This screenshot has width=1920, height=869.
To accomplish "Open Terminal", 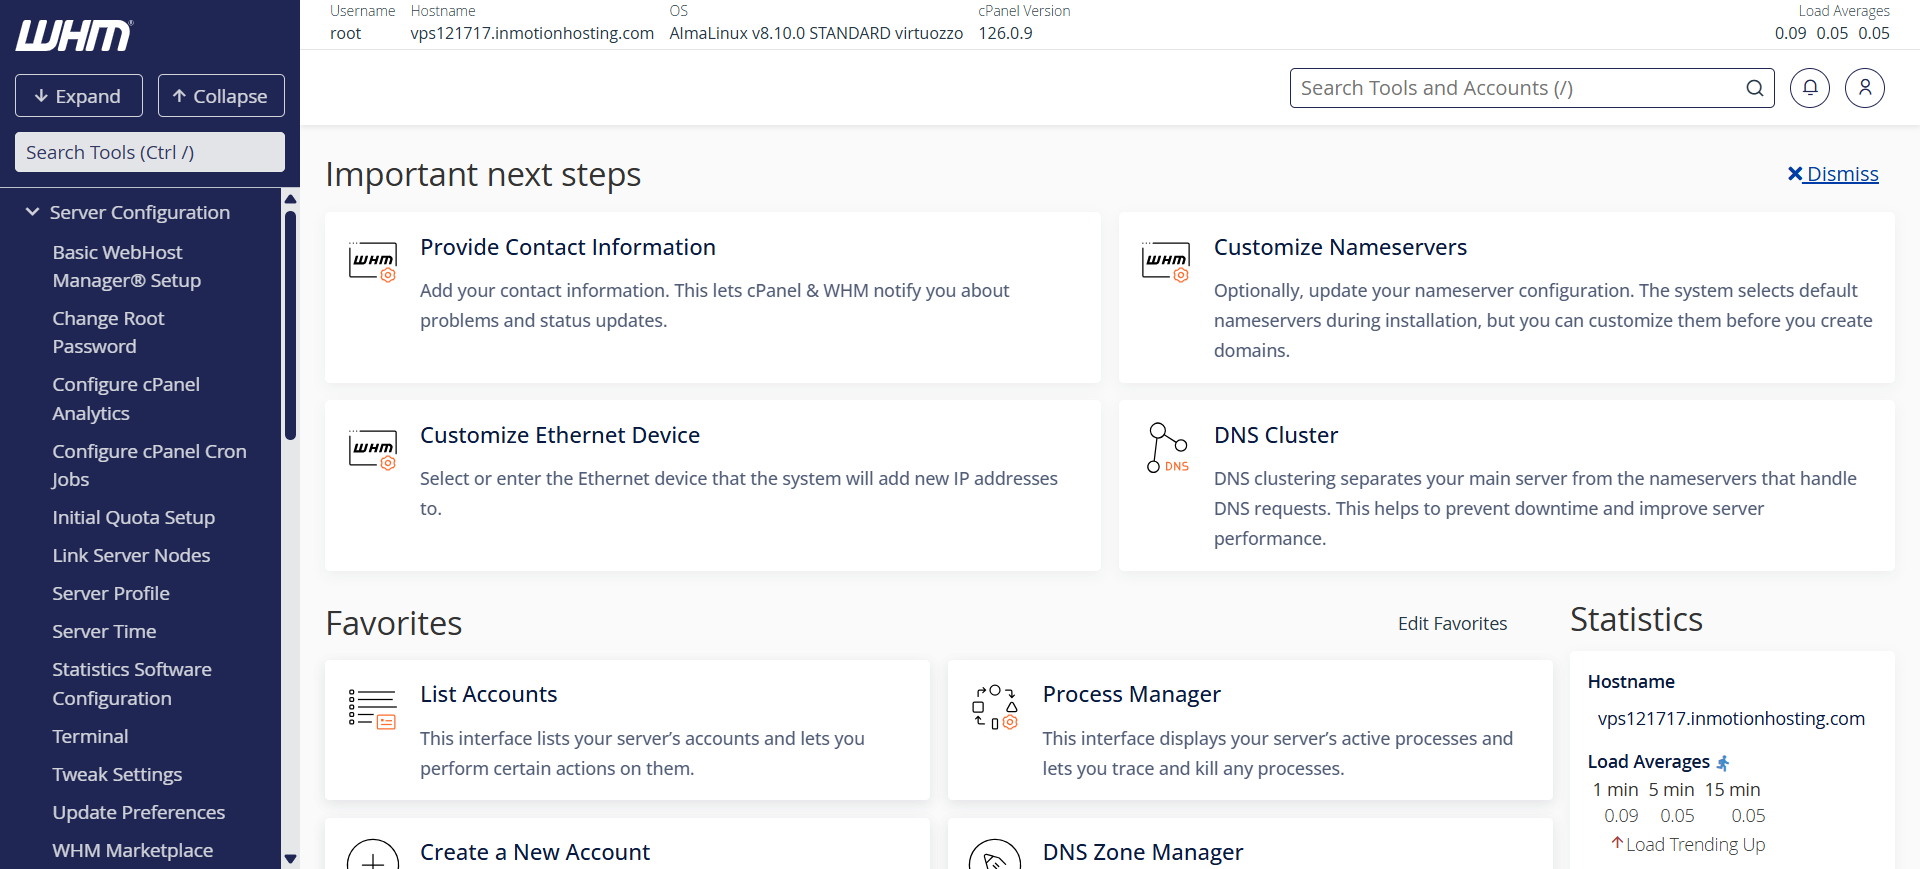I will coord(90,736).
